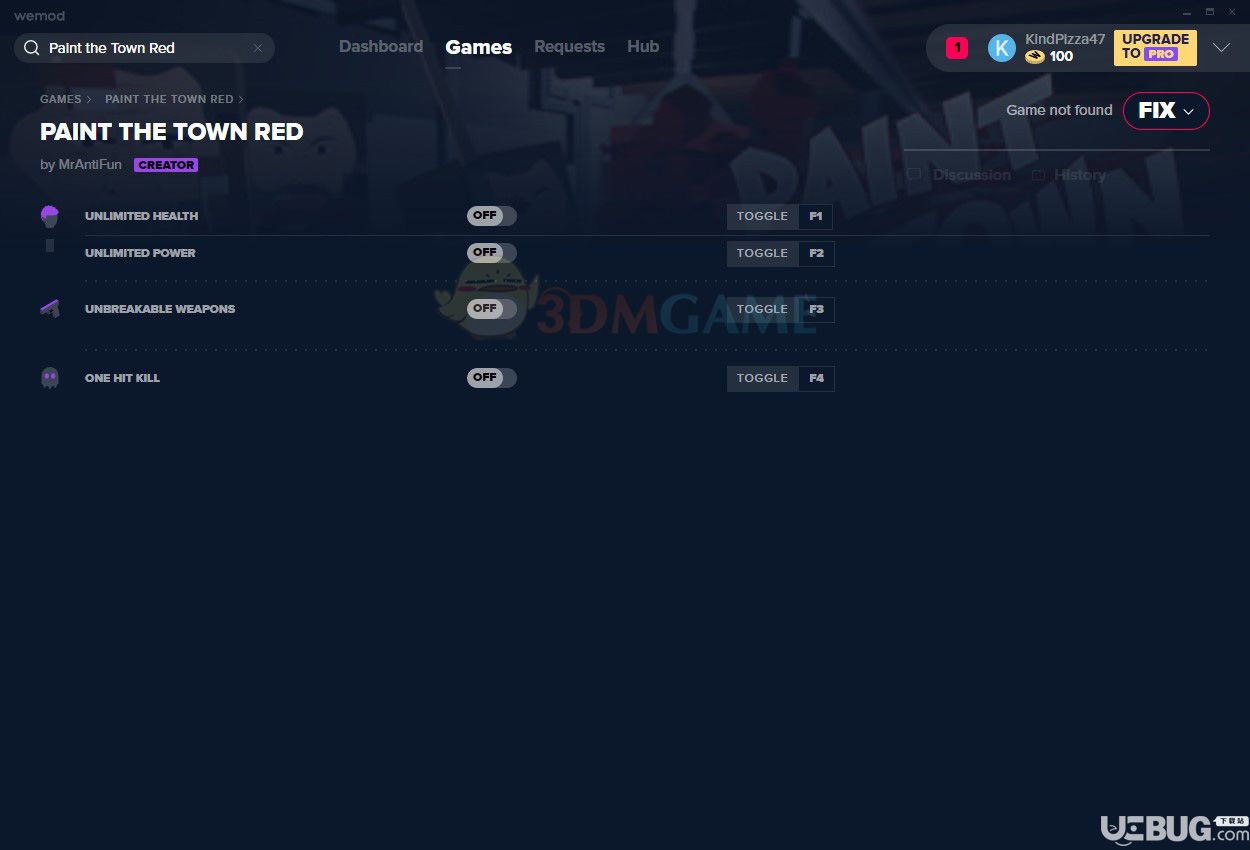Click the coin balance icon
Screen dimensions: 1250x850
1035,57
